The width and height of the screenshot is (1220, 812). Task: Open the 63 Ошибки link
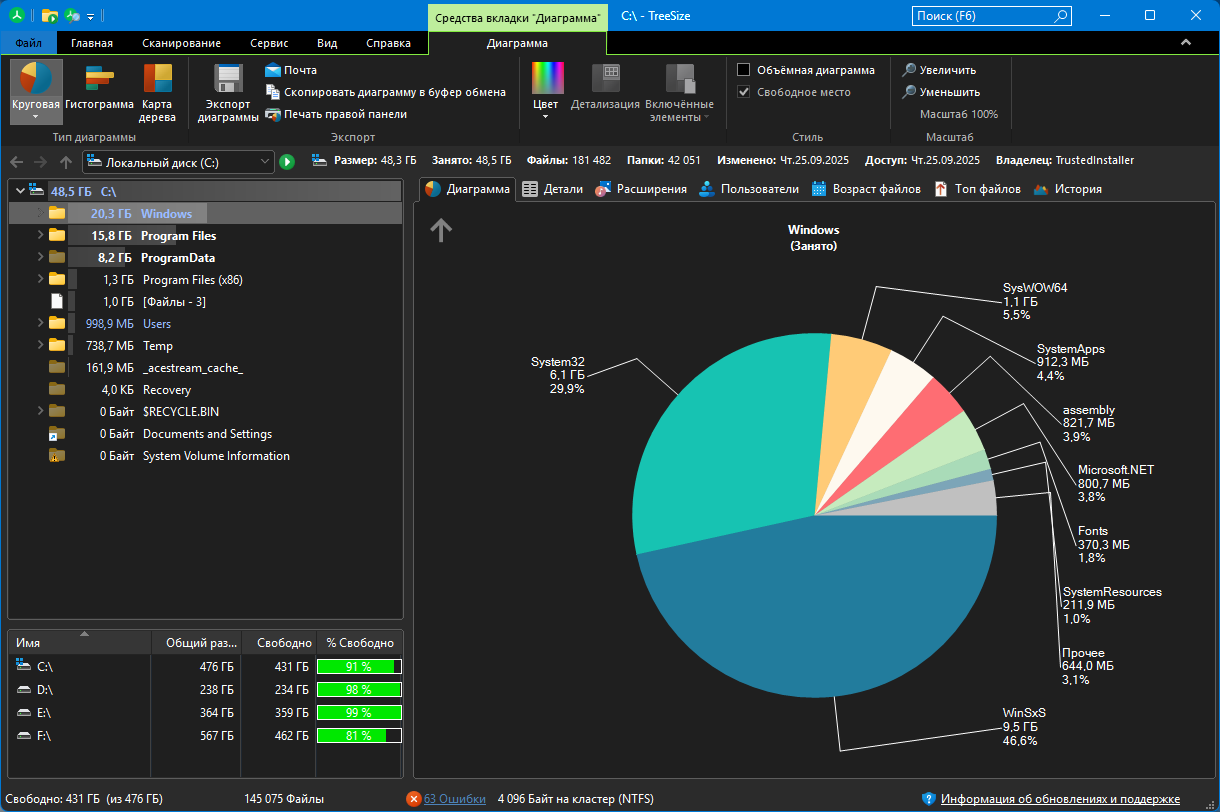[x=454, y=799]
